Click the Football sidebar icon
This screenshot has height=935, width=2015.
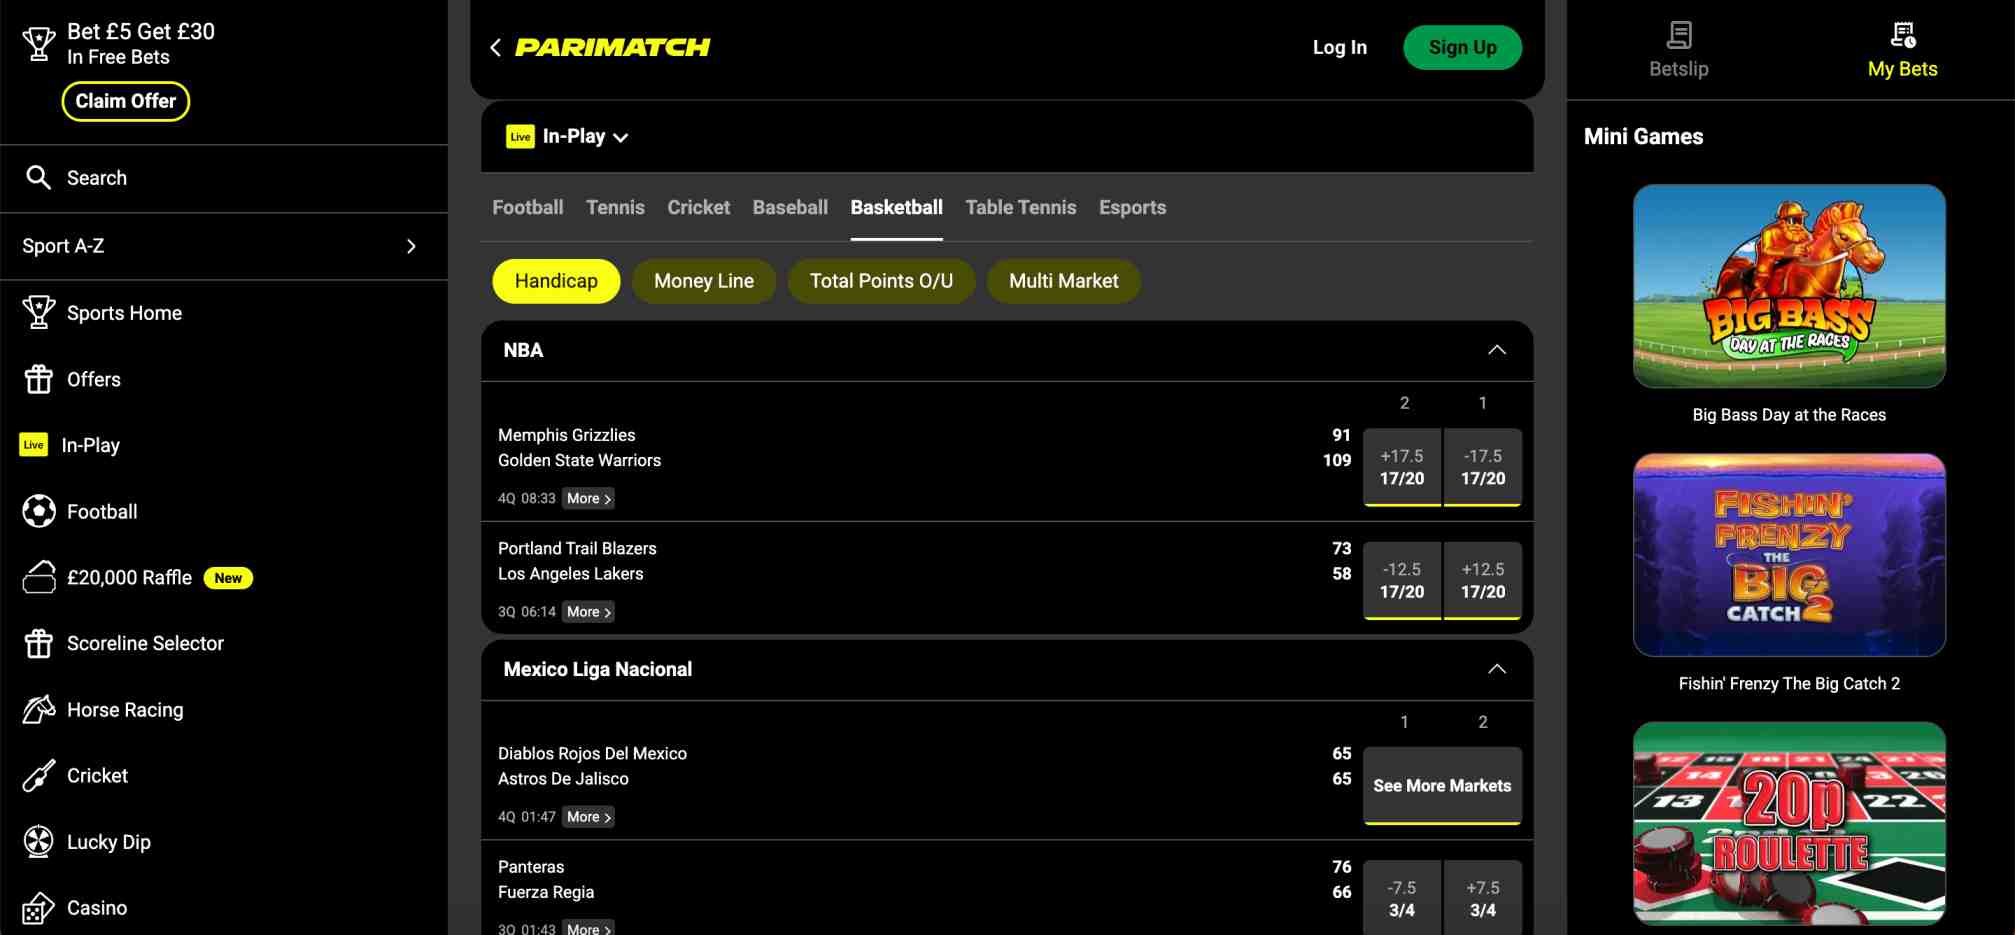pos(38,511)
